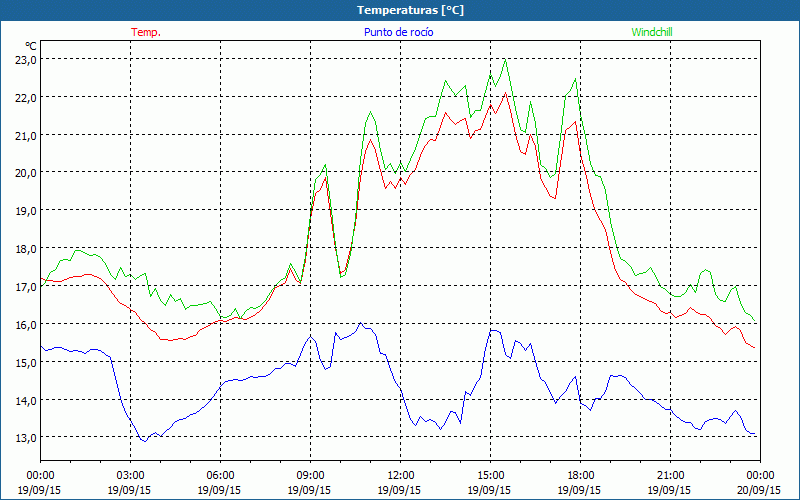Click the 18:00 time axis label
Image resolution: width=800 pixels, height=500 pixels.
click(x=580, y=476)
